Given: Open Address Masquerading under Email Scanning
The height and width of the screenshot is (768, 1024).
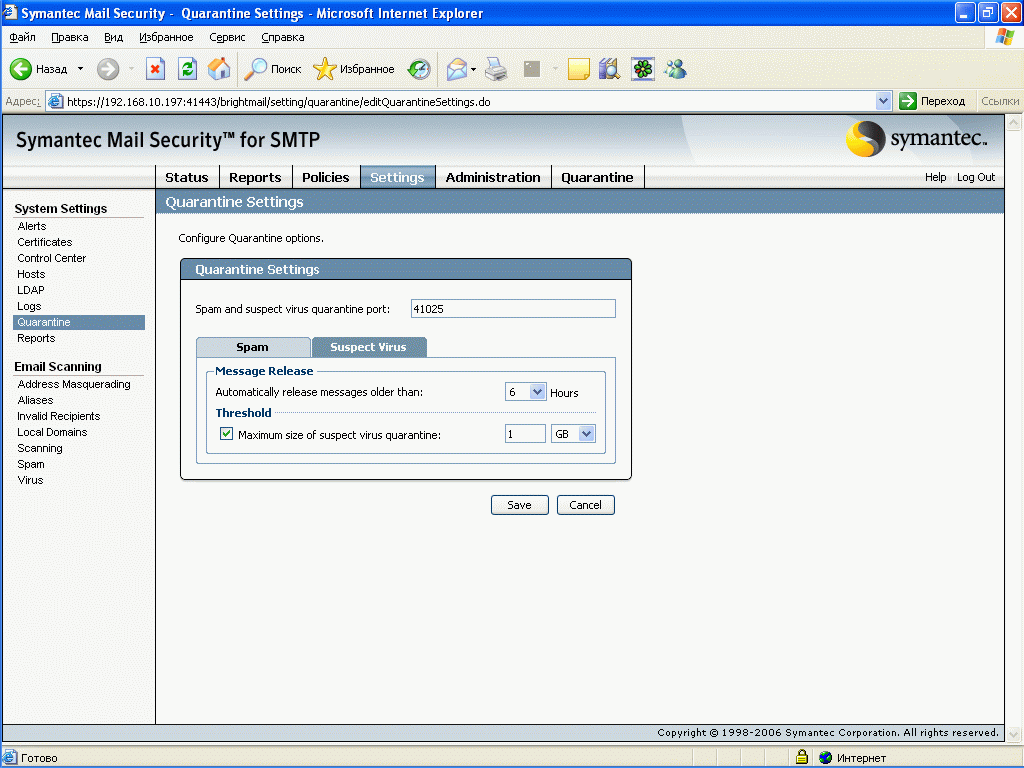Looking at the screenshot, I should (x=74, y=384).
